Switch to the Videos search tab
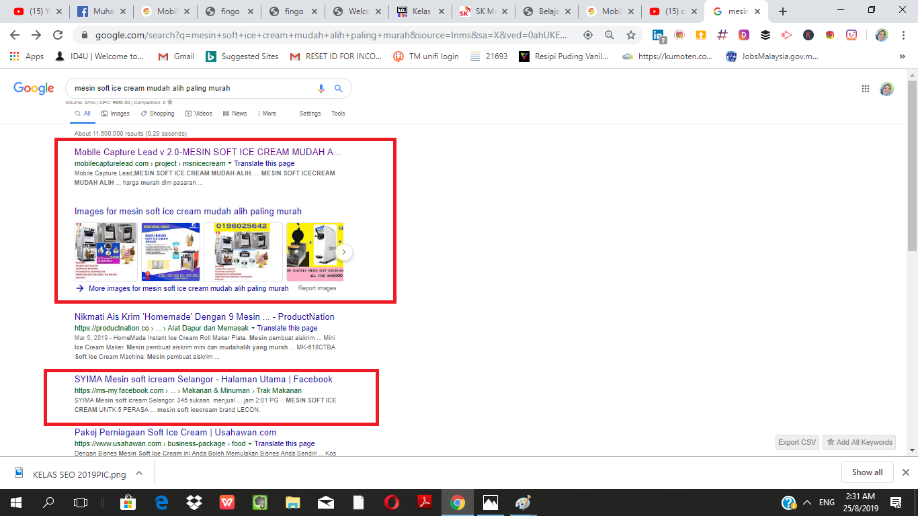918x516 pixels. tap(198, 114)
